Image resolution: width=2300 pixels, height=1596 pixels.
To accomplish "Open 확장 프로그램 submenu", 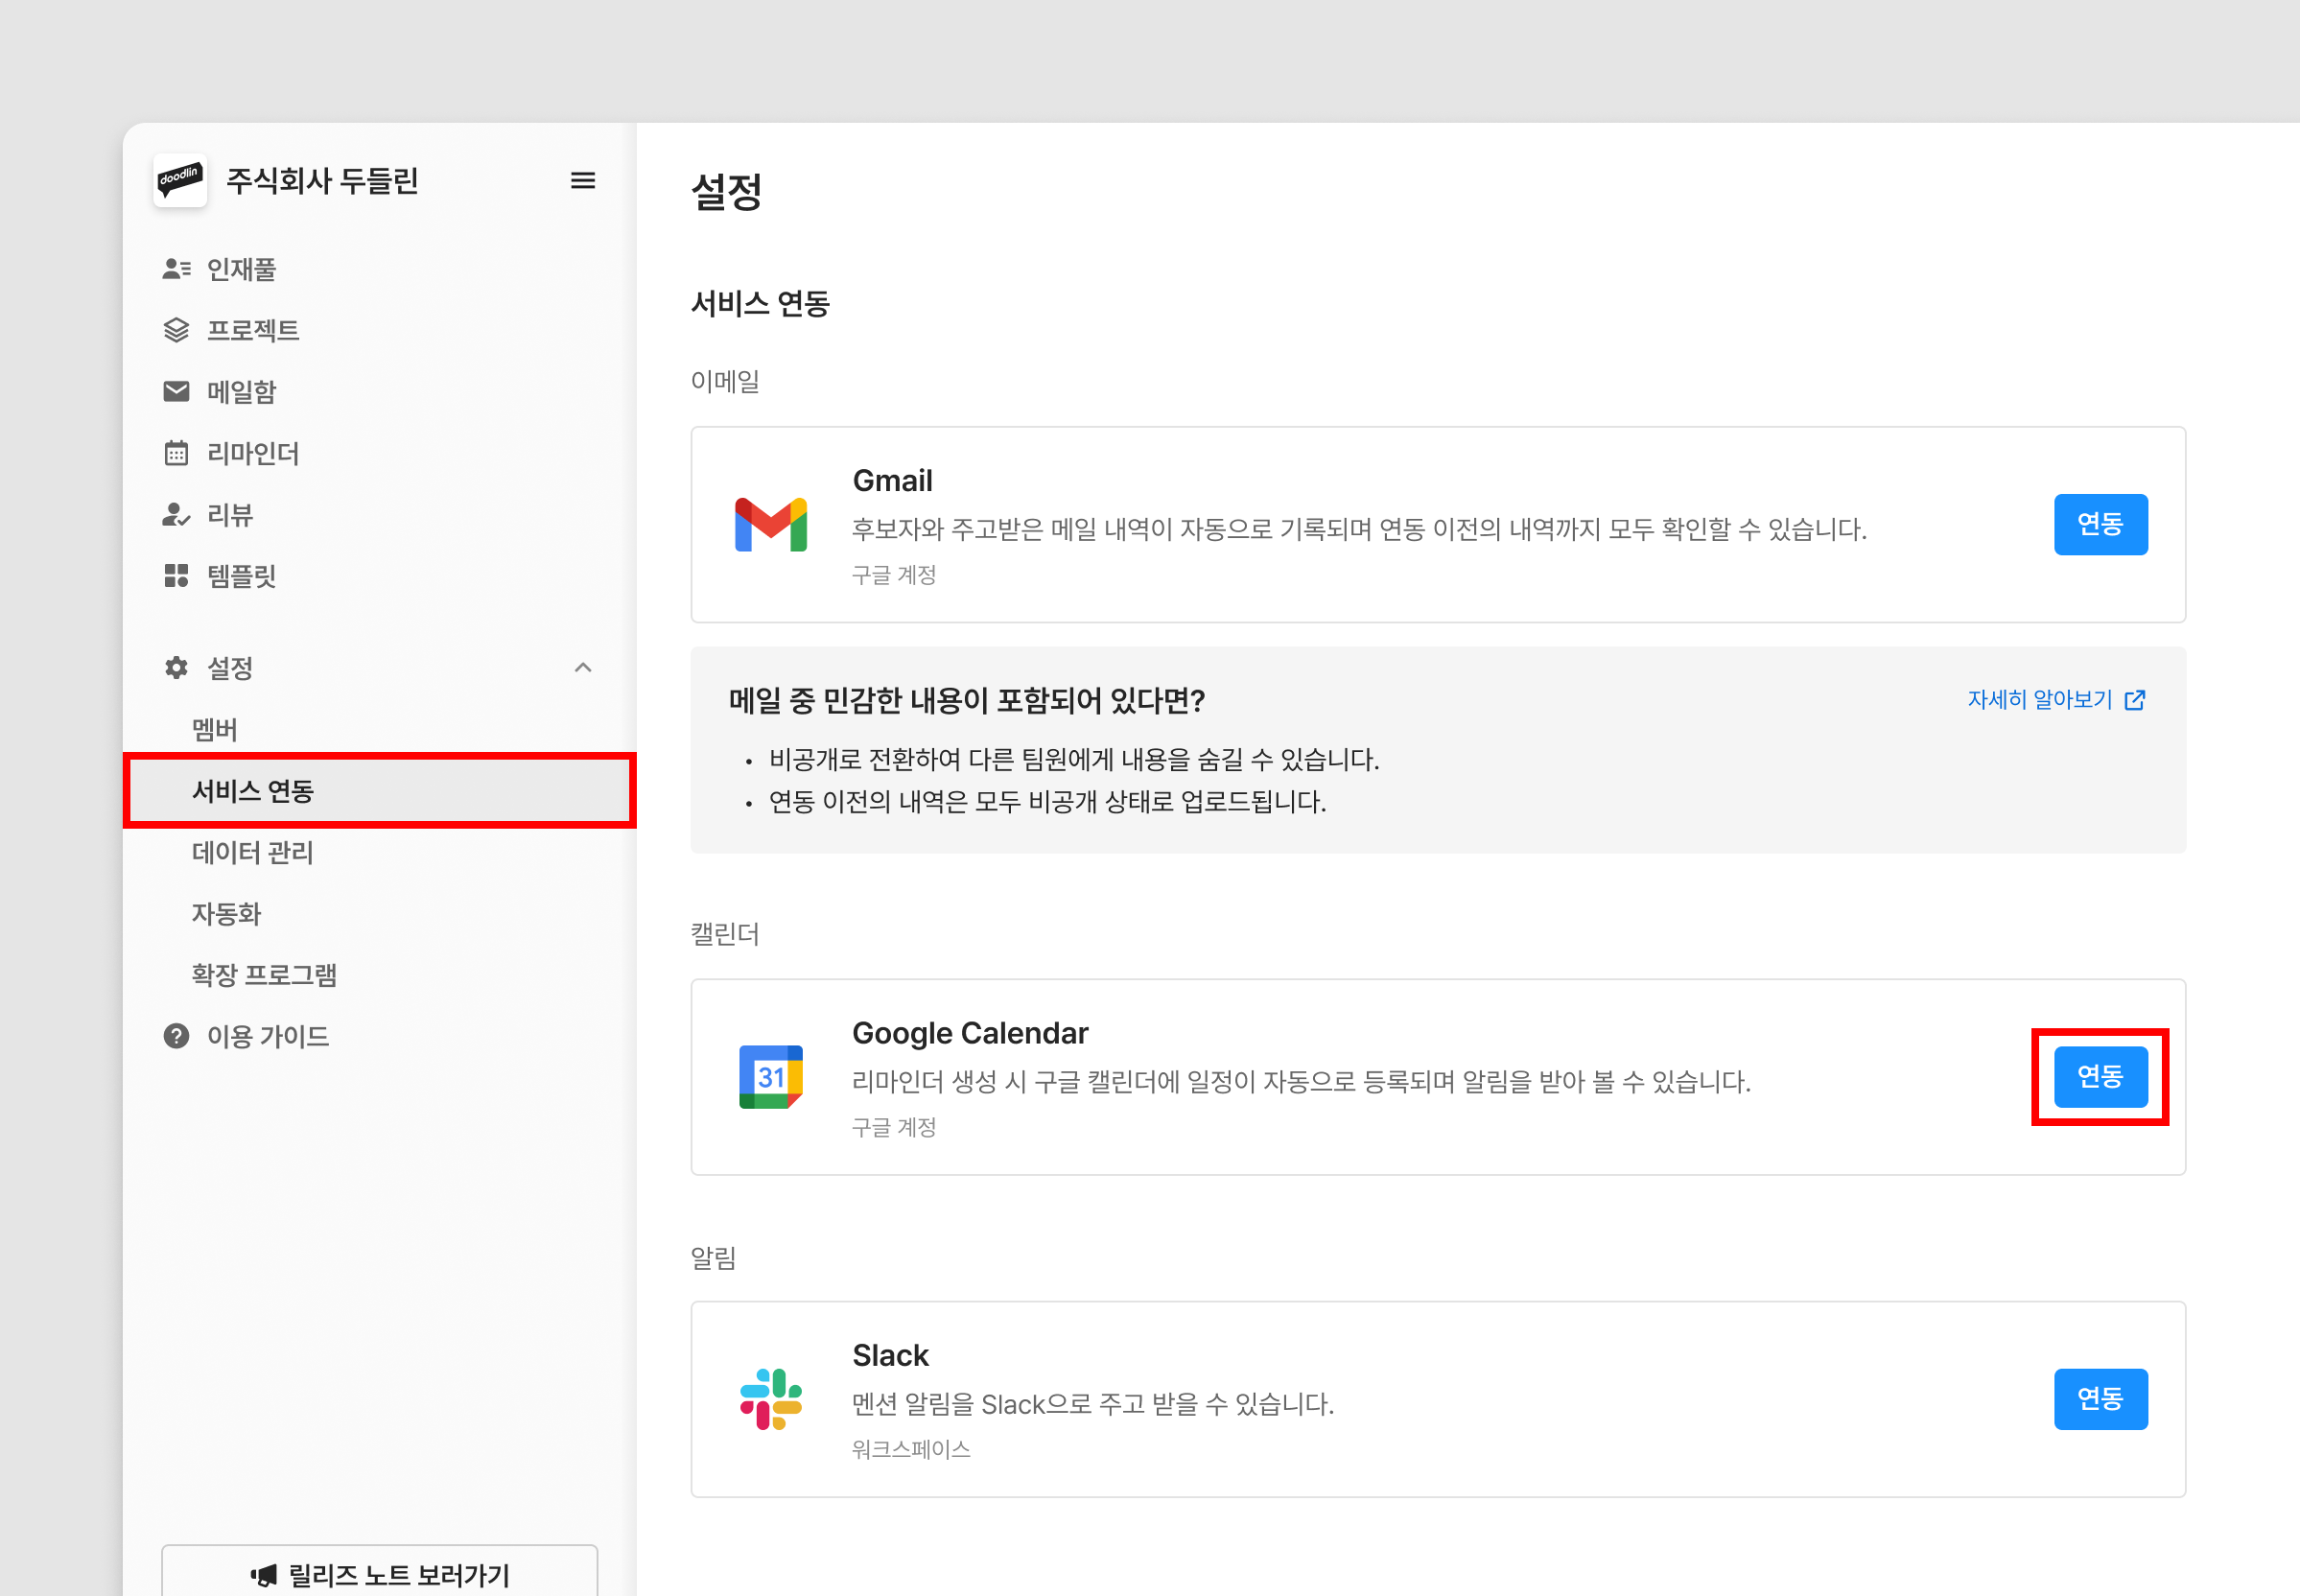I will (x=264, y=975).
